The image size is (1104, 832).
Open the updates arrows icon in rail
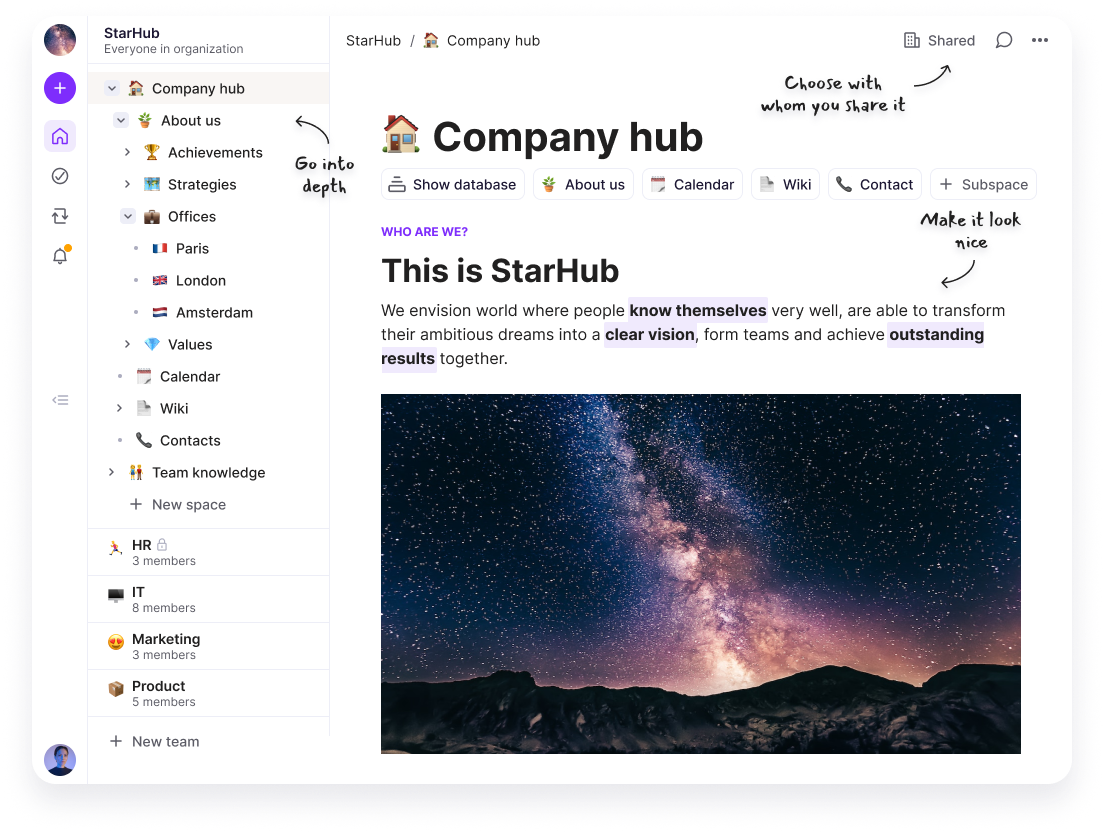click(x=60, y=215)
